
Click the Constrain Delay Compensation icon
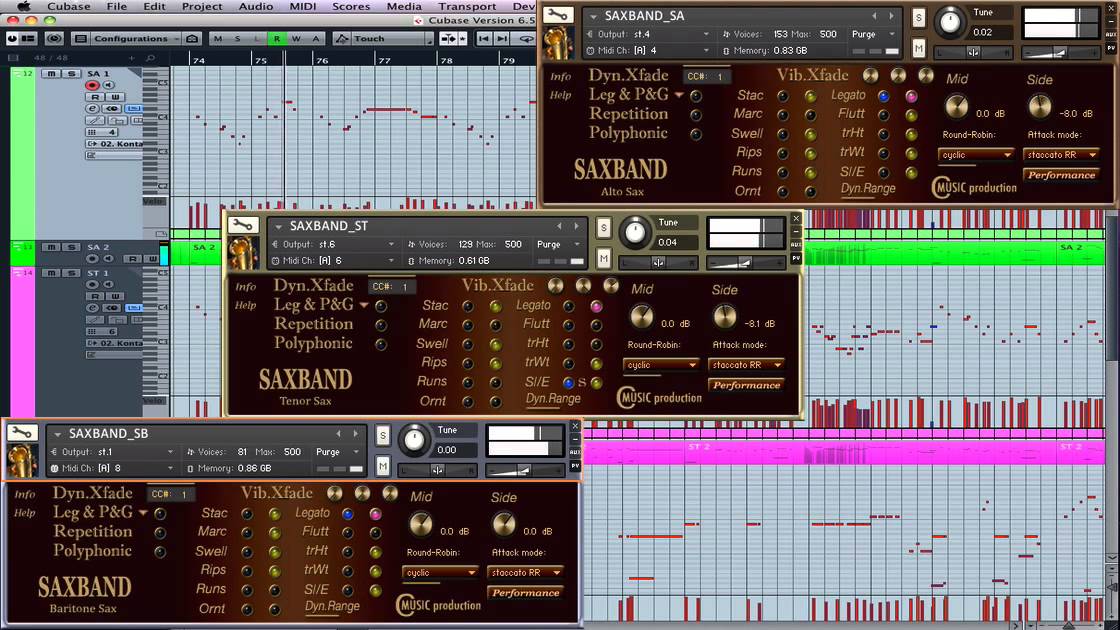click(x=54, y=39)
